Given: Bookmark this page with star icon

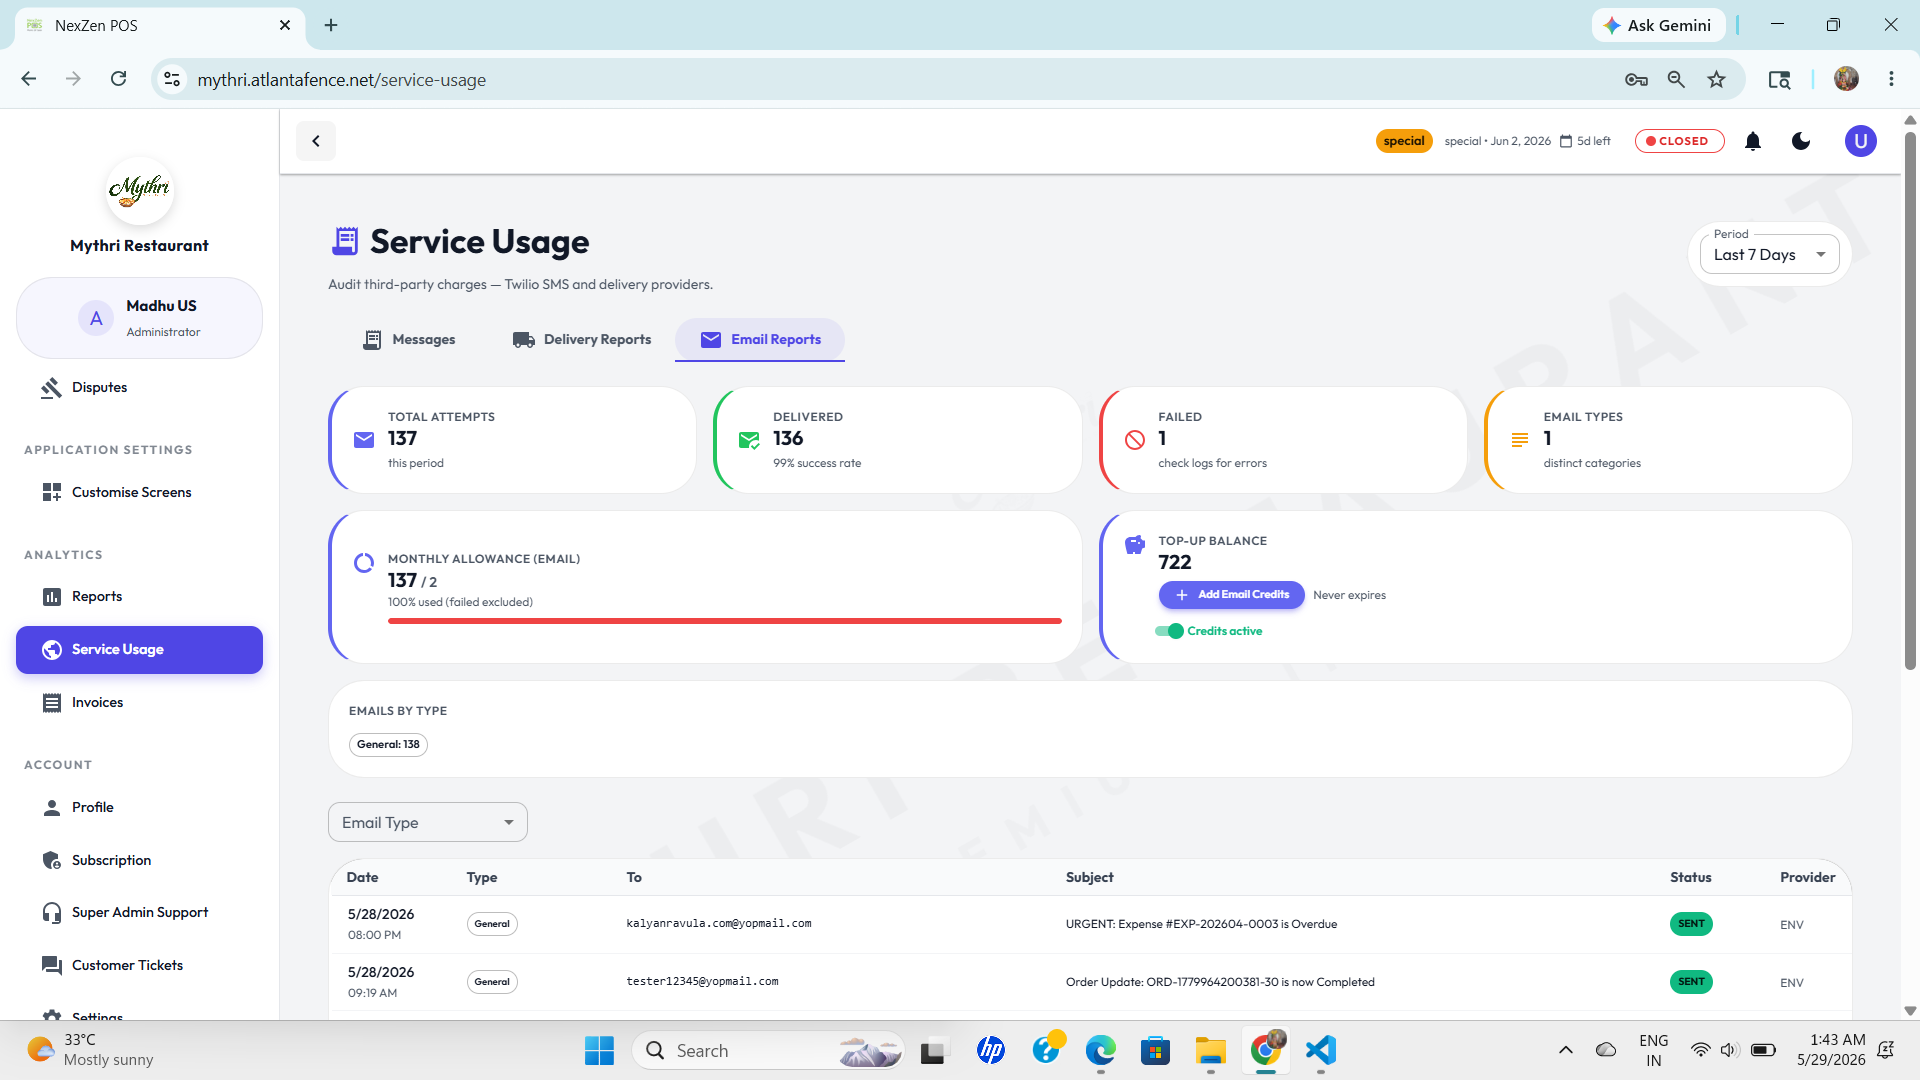Looking at the screenshot, I should tap(1716, 79).
